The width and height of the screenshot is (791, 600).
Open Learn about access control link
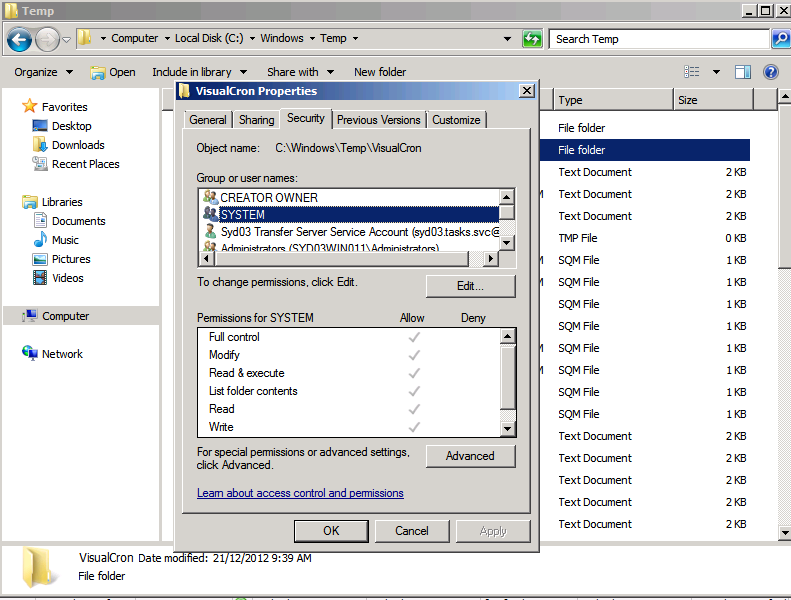pyautogui.click(x=300, y=493)
